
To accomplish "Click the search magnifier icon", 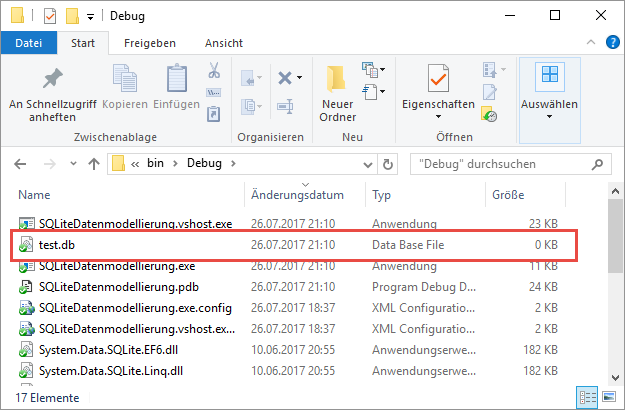I will [597, 164].
